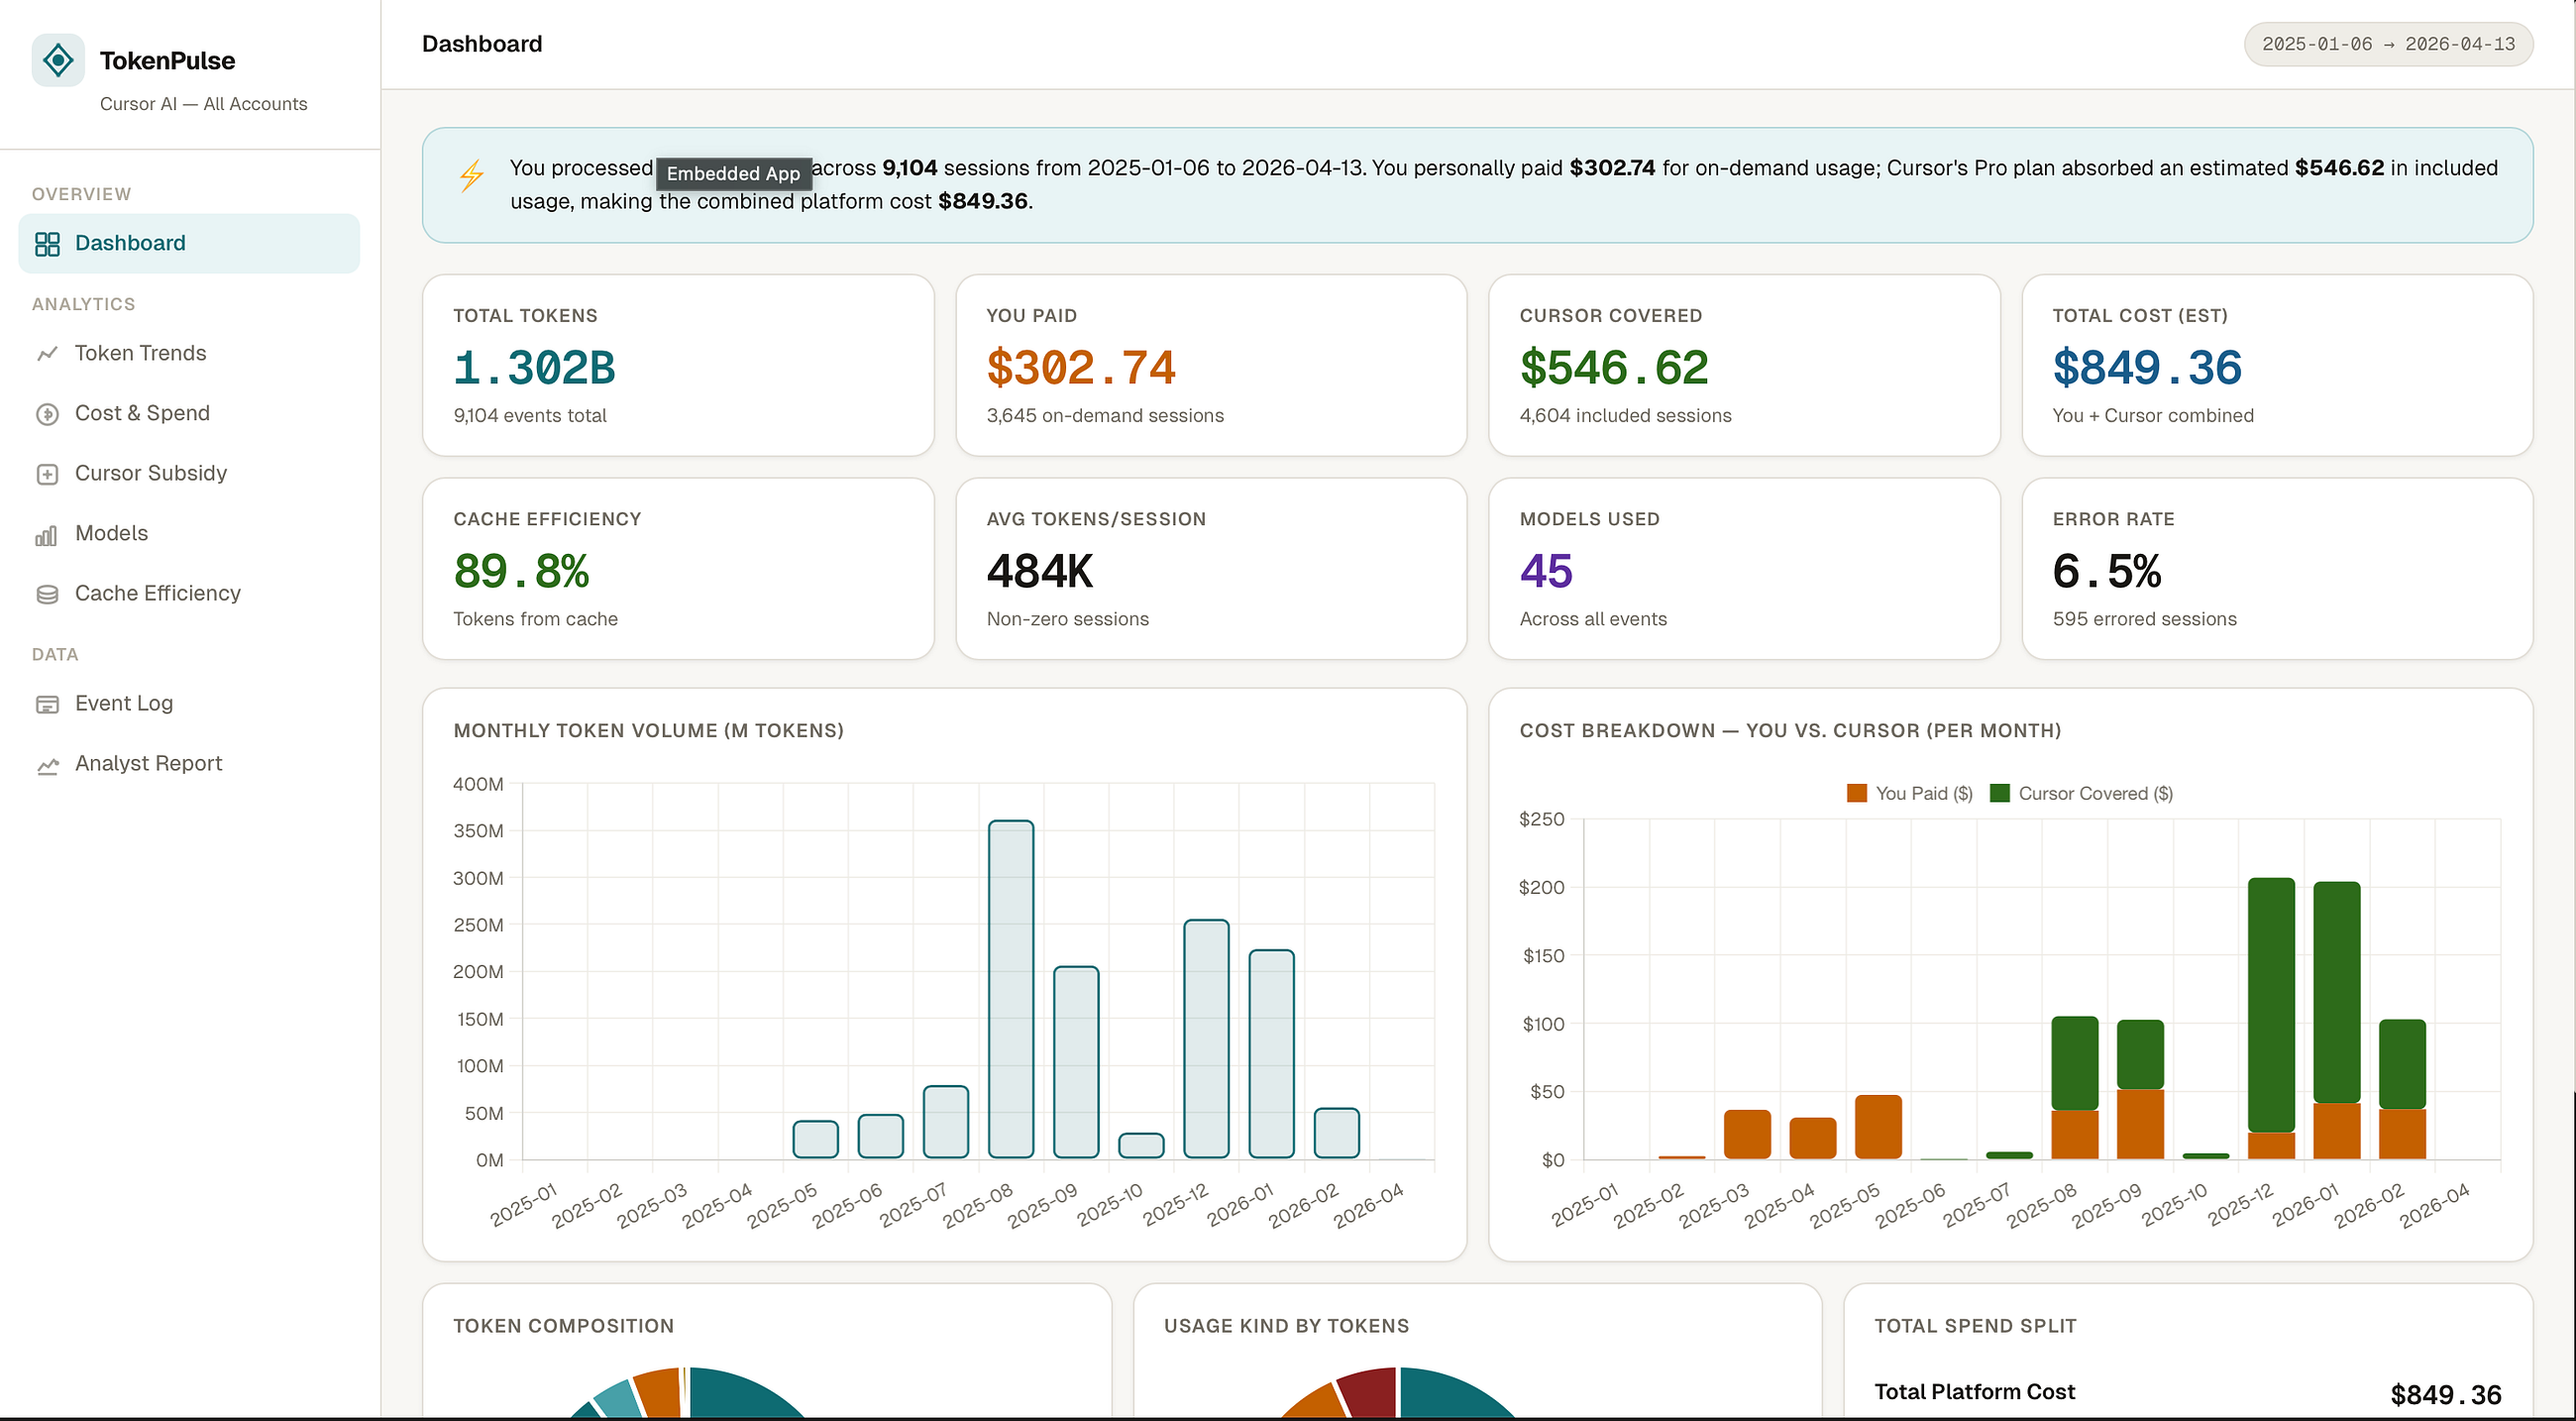The image size is (2576, 1421).
Task: Click the "Usage Kind by Tokens" chart heading
Action: [1286, 1326]
